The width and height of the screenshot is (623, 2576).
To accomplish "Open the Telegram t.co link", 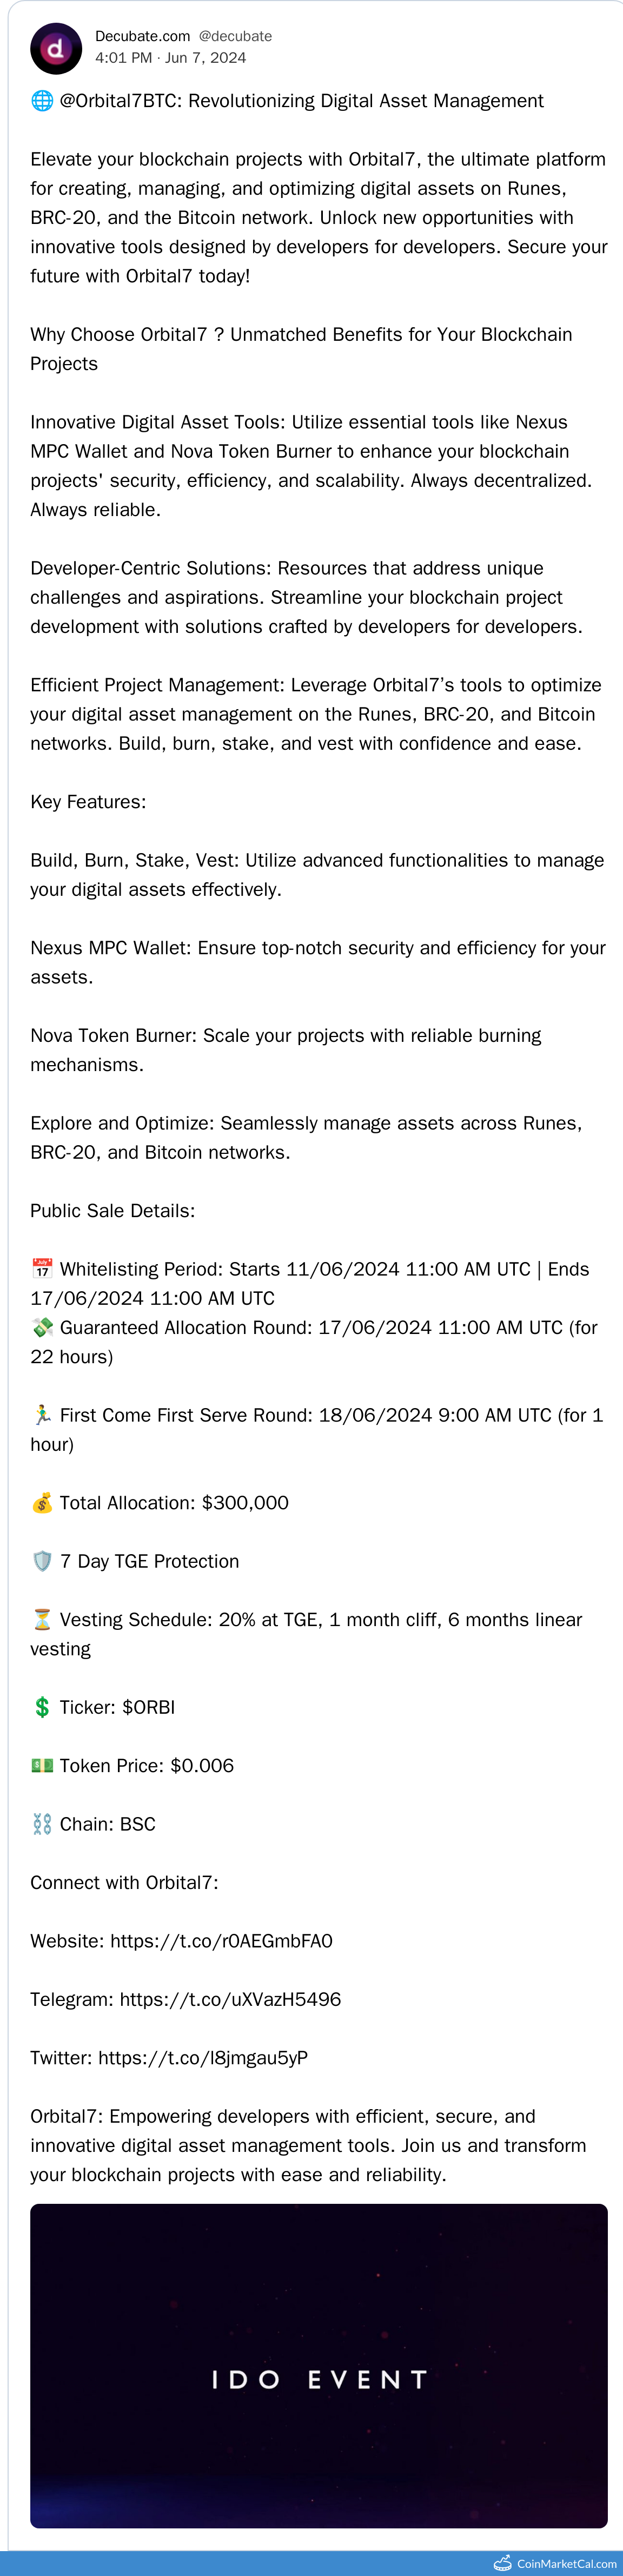I will tap(230, 1999).
